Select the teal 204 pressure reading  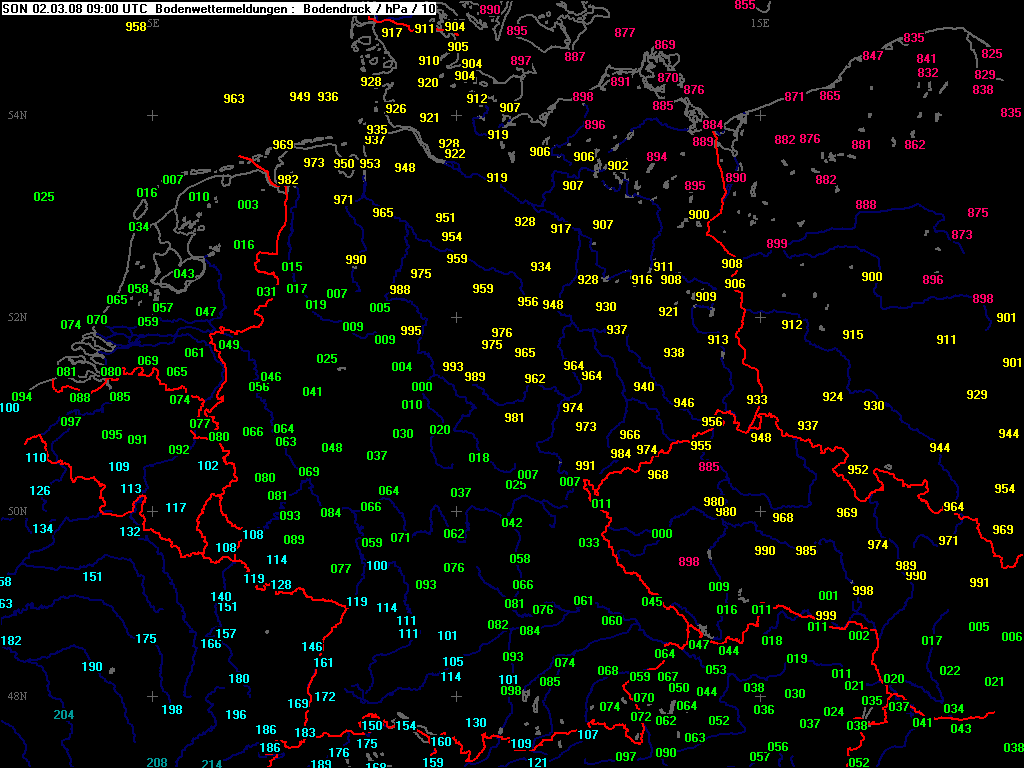click(x=64, y=715)
